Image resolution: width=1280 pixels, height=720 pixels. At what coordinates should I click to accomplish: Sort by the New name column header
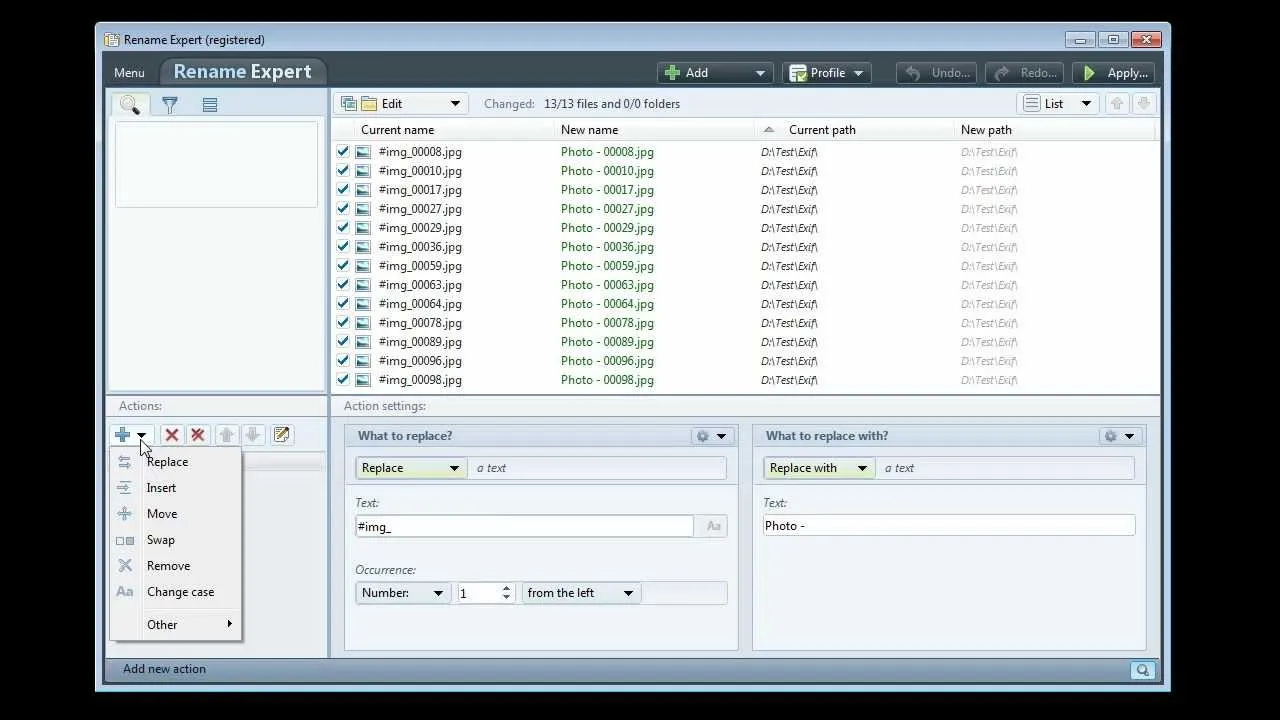tap(655, 130)
